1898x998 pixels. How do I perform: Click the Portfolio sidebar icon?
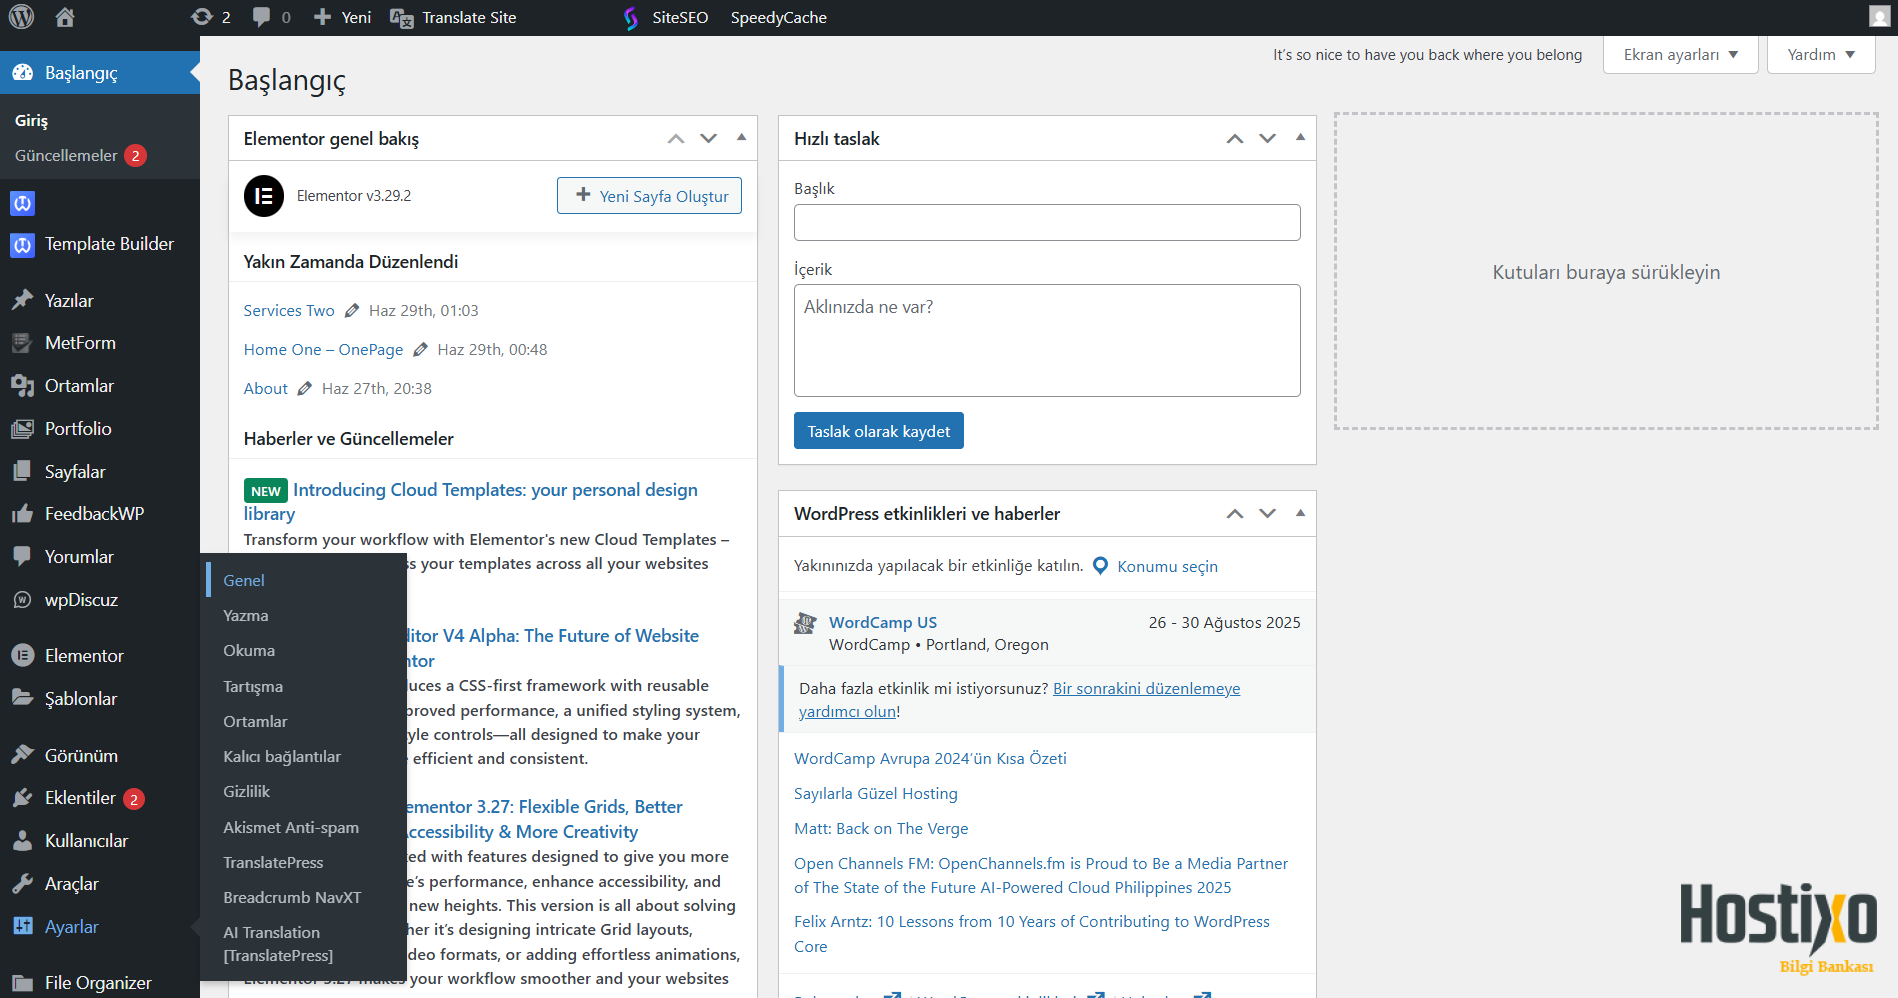(22, 429)
